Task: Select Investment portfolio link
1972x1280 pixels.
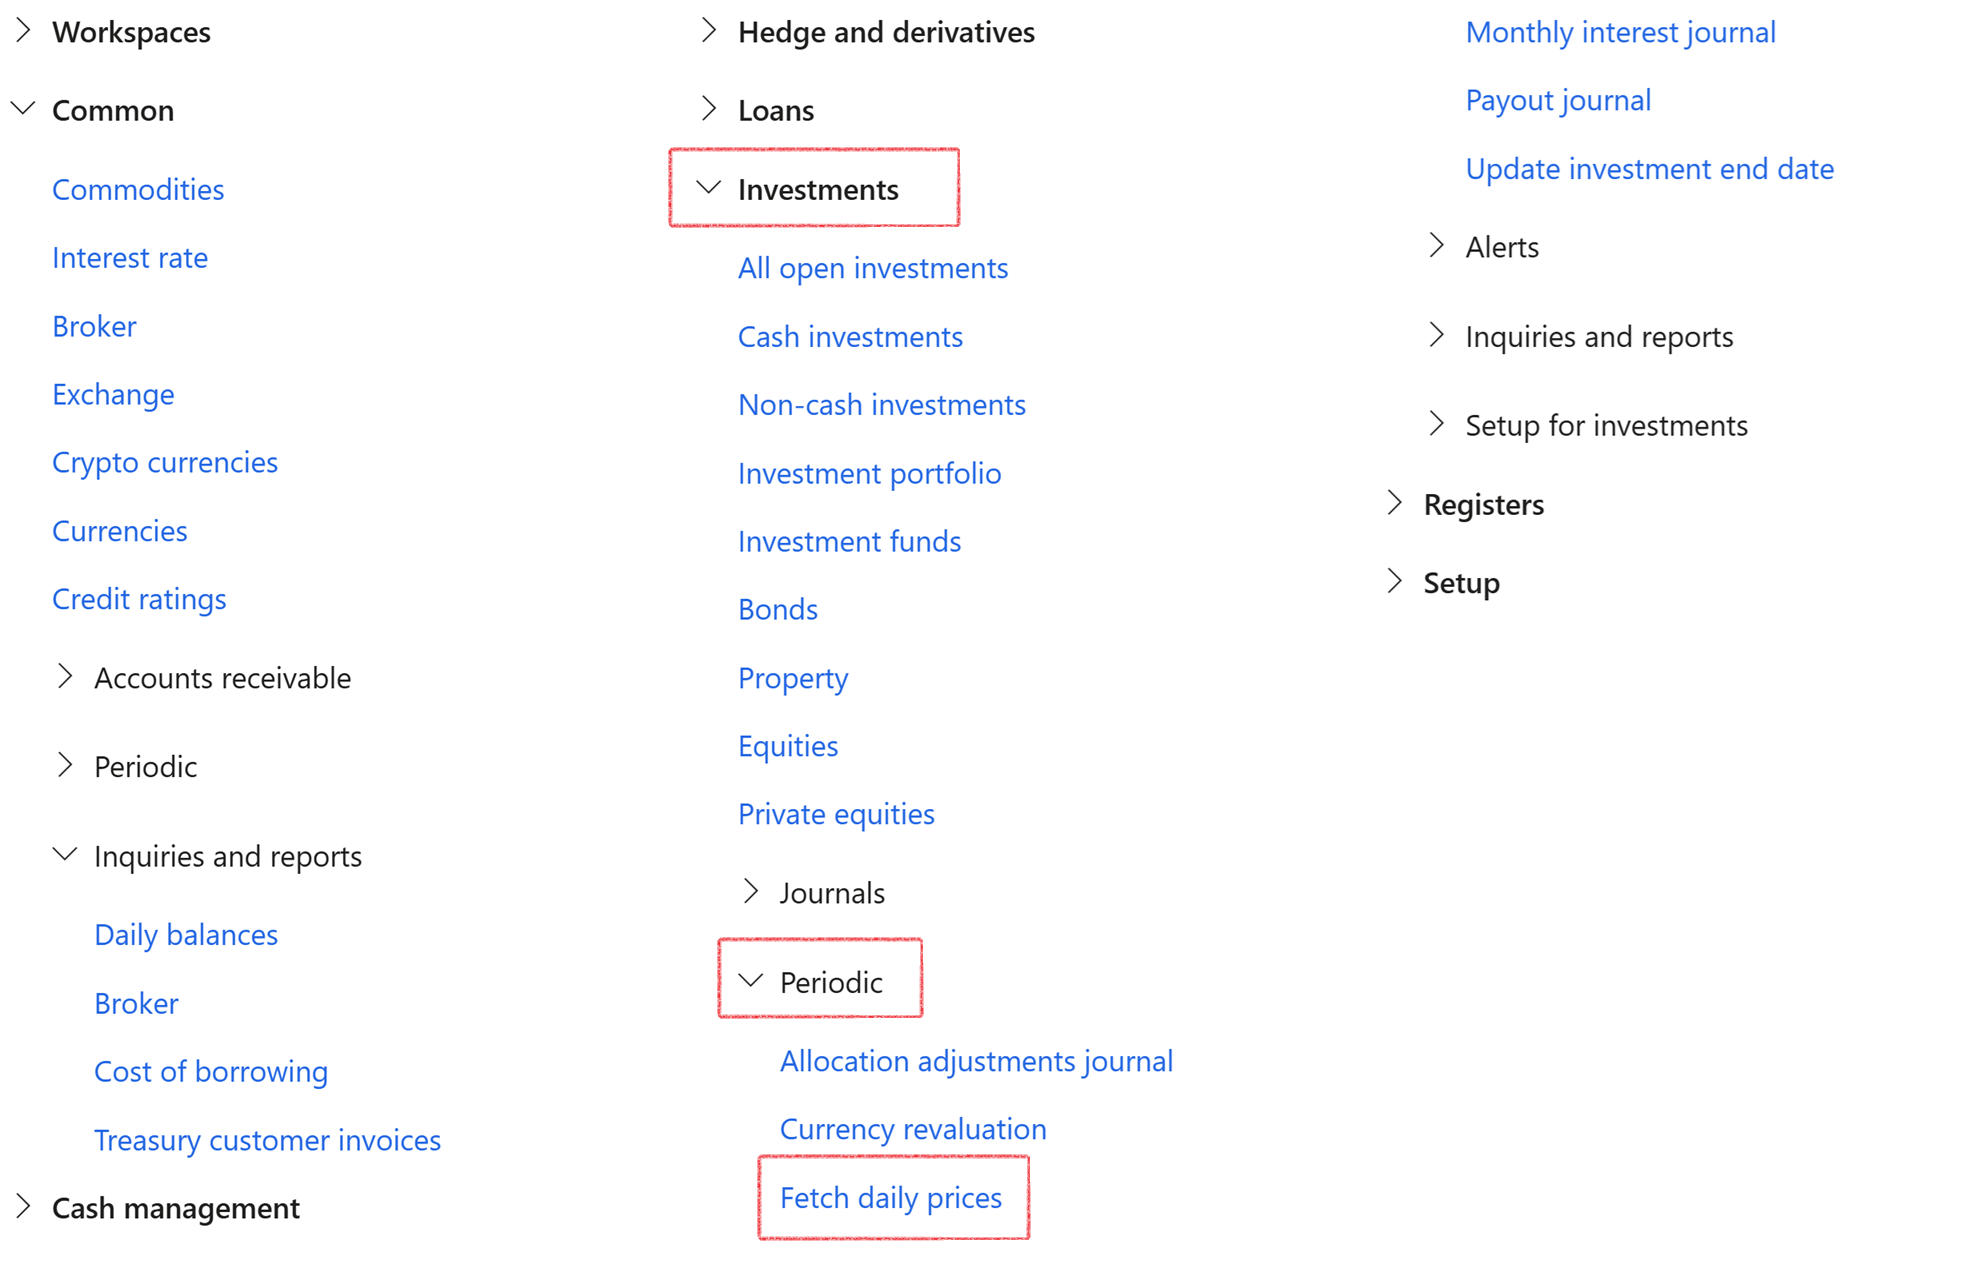Action: click(869, 473)
